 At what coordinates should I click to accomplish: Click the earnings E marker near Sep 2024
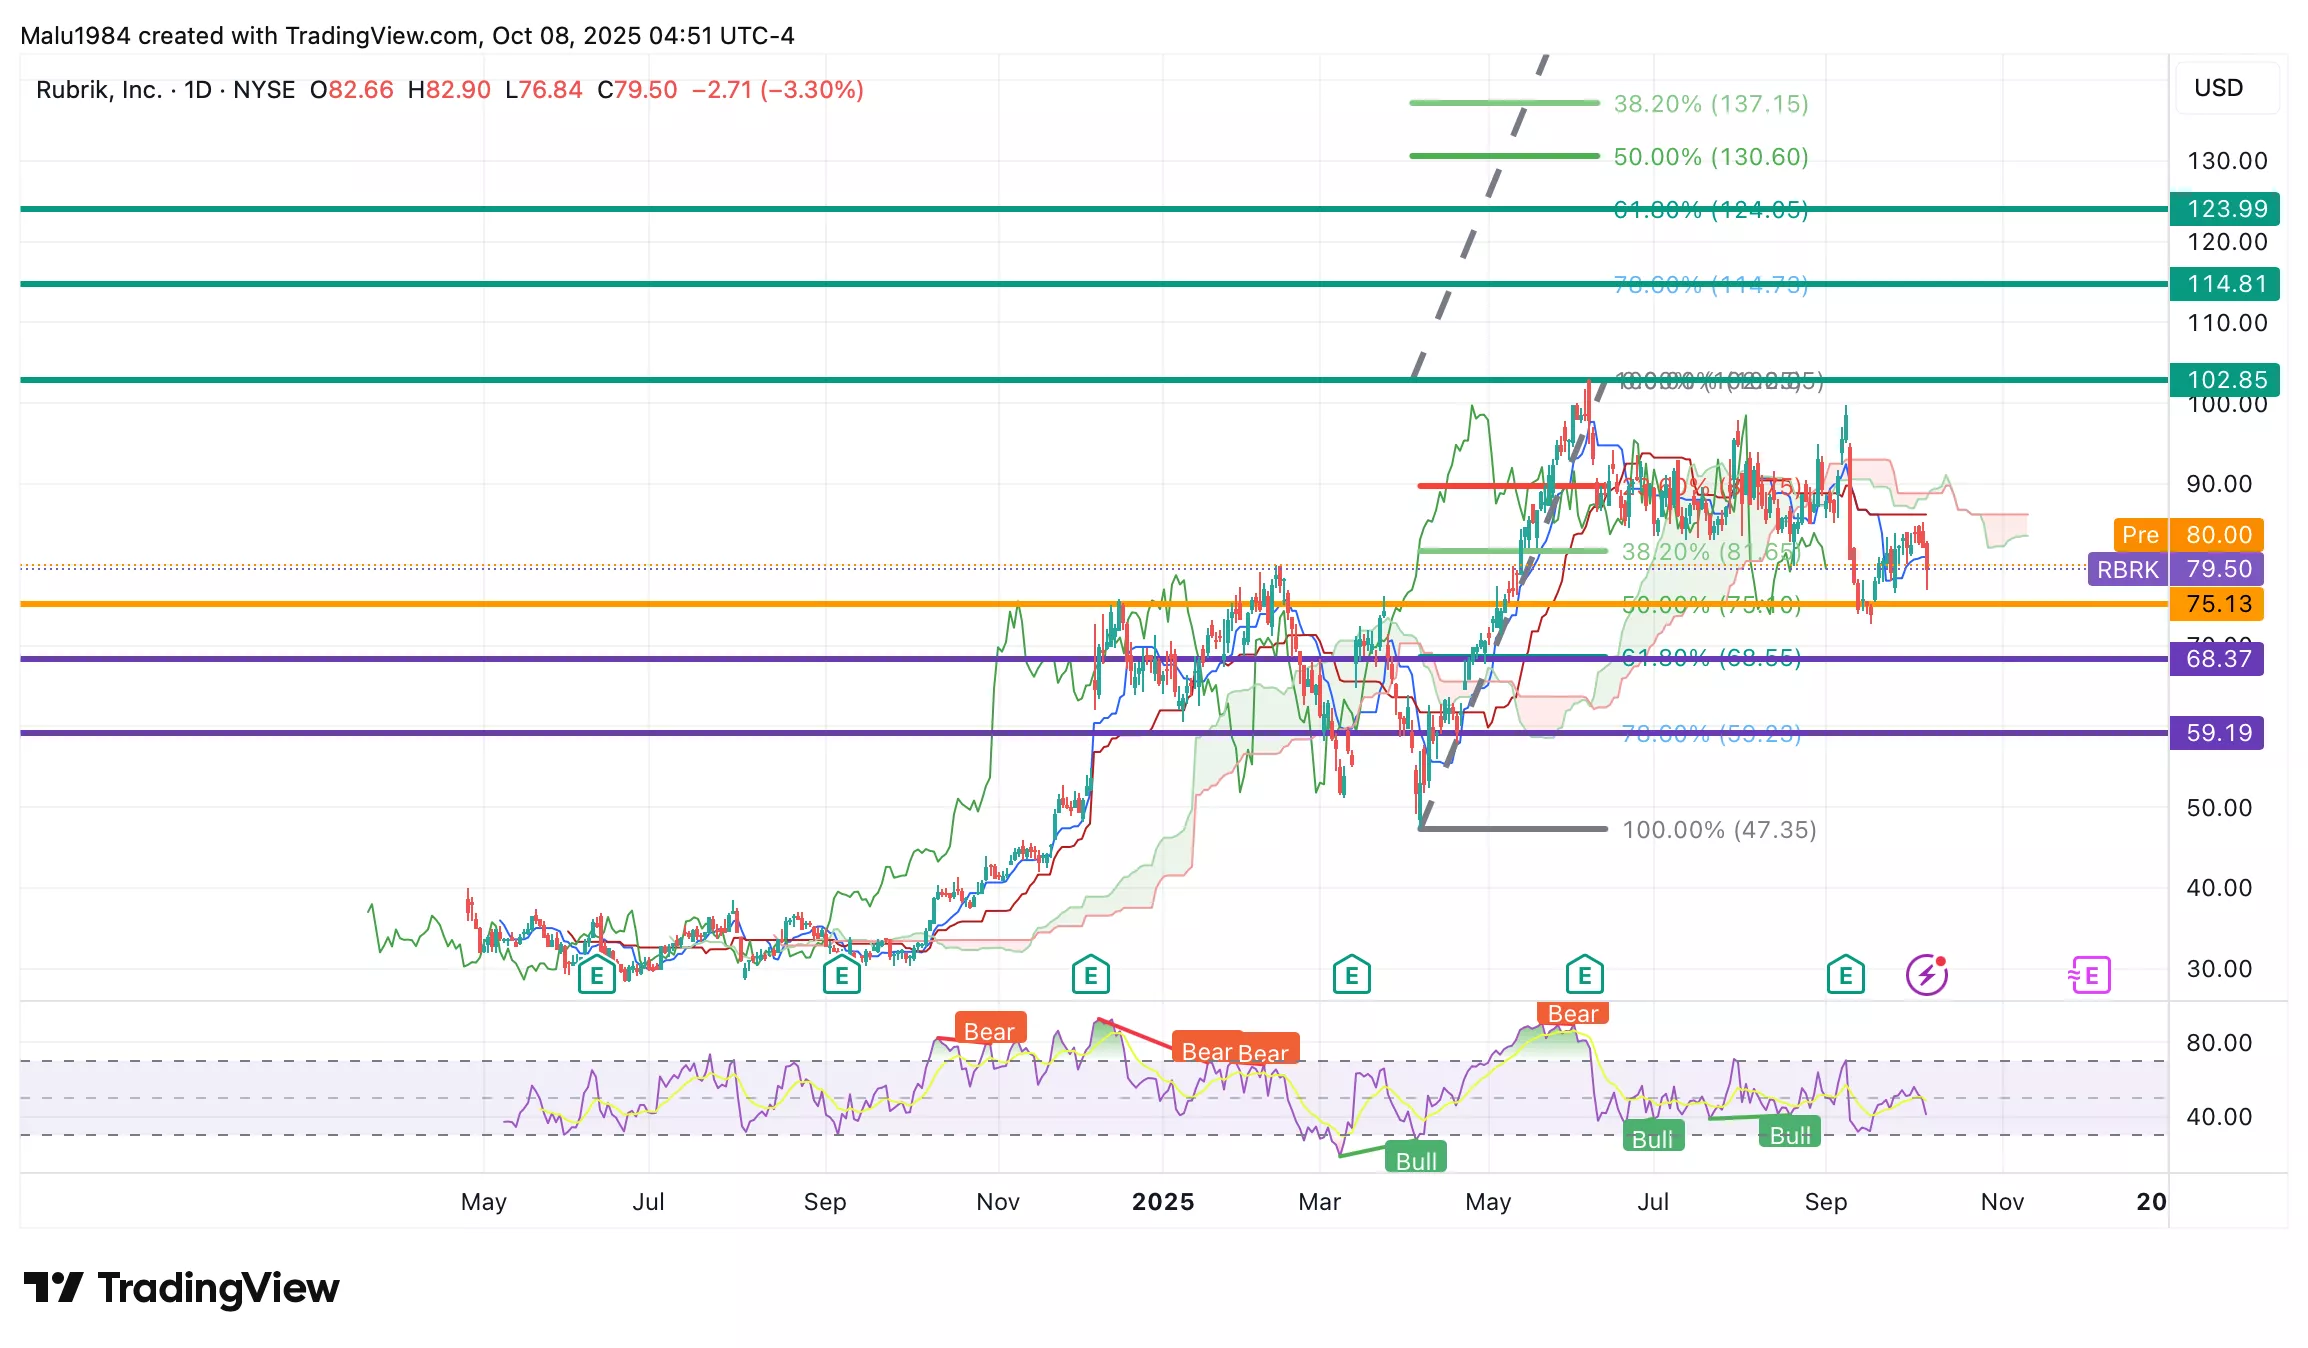[x=841, y=975]
